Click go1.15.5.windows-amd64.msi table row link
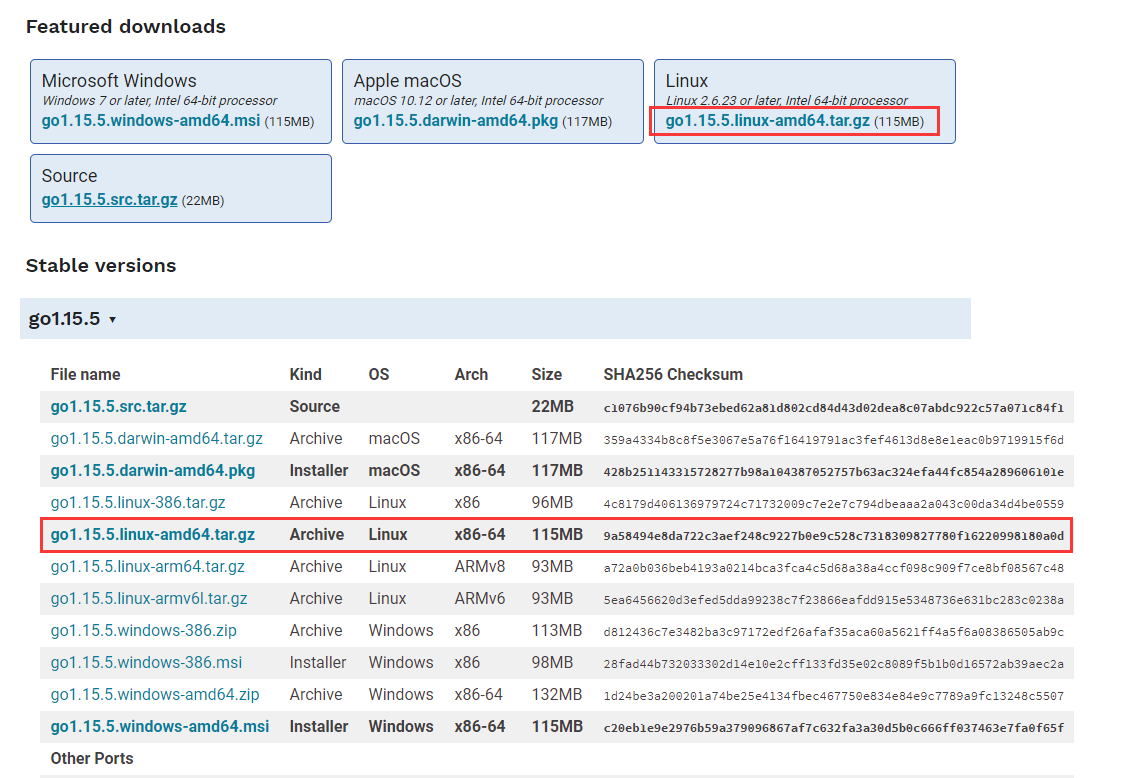 coord(160,727)
